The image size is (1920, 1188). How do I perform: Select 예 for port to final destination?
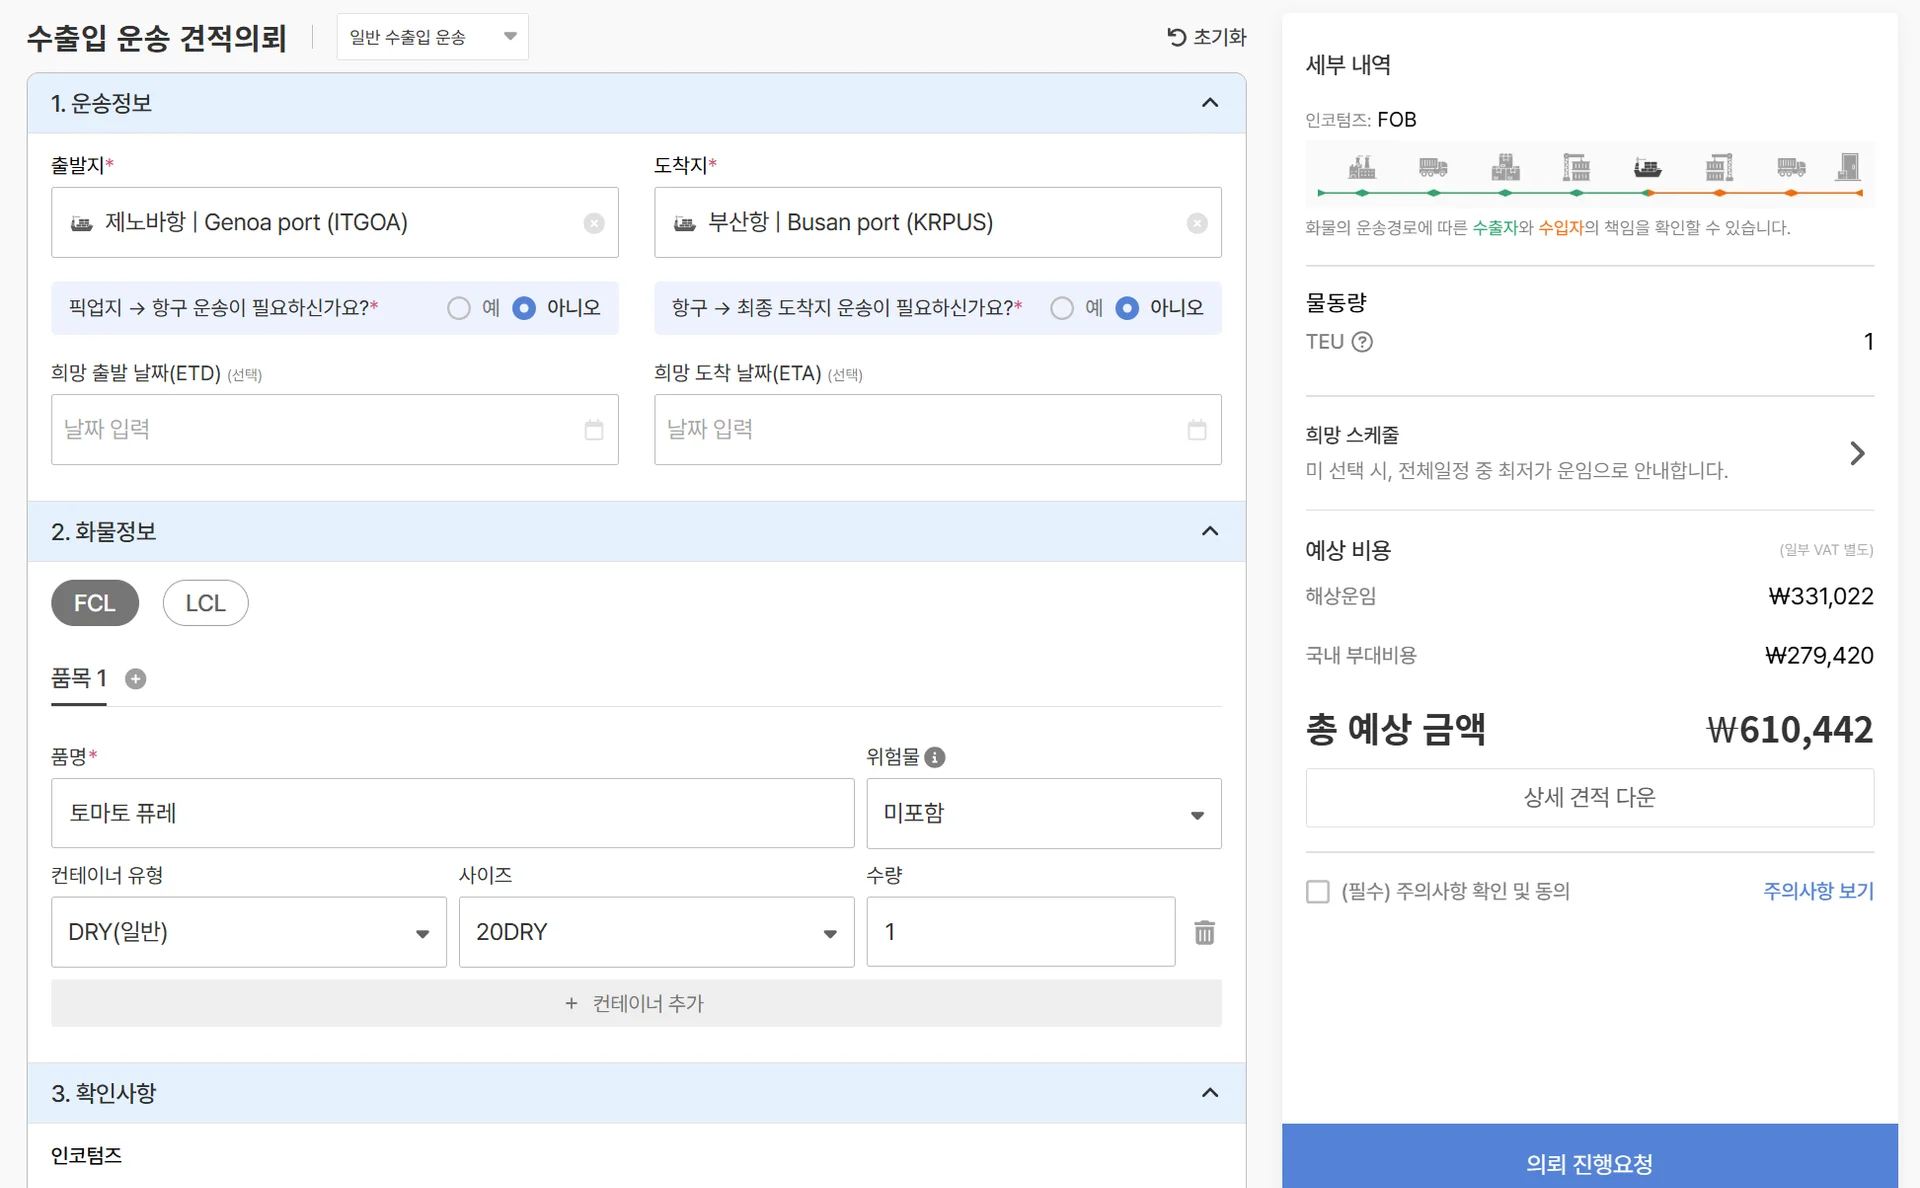click(x=1062, y=308)
